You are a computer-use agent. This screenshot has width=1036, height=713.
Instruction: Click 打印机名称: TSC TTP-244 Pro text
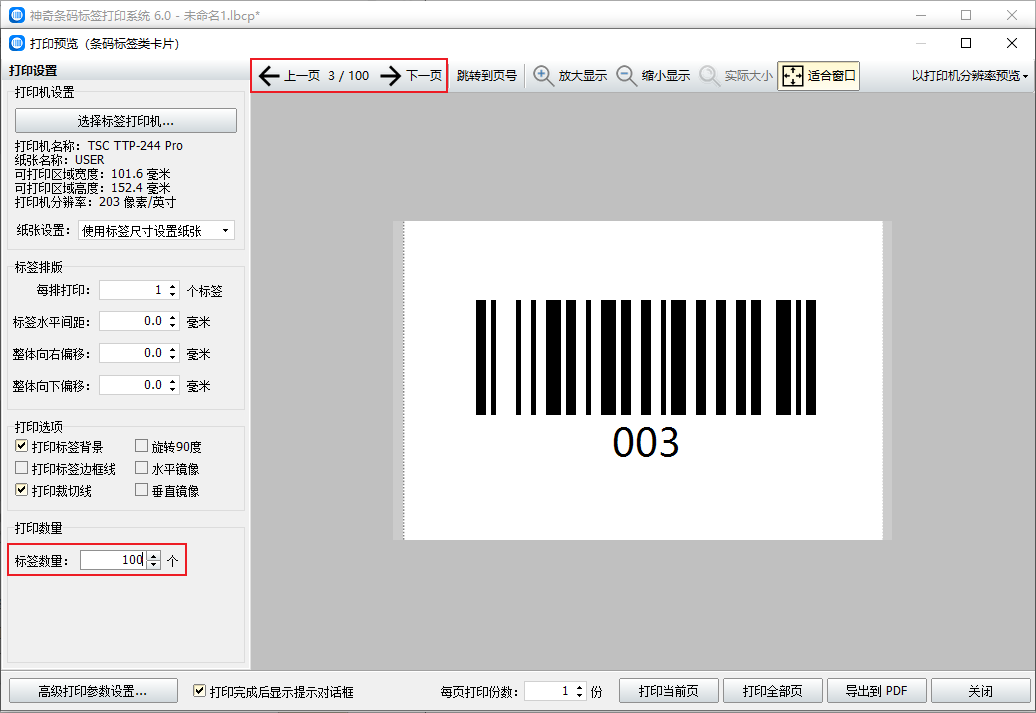99,145
